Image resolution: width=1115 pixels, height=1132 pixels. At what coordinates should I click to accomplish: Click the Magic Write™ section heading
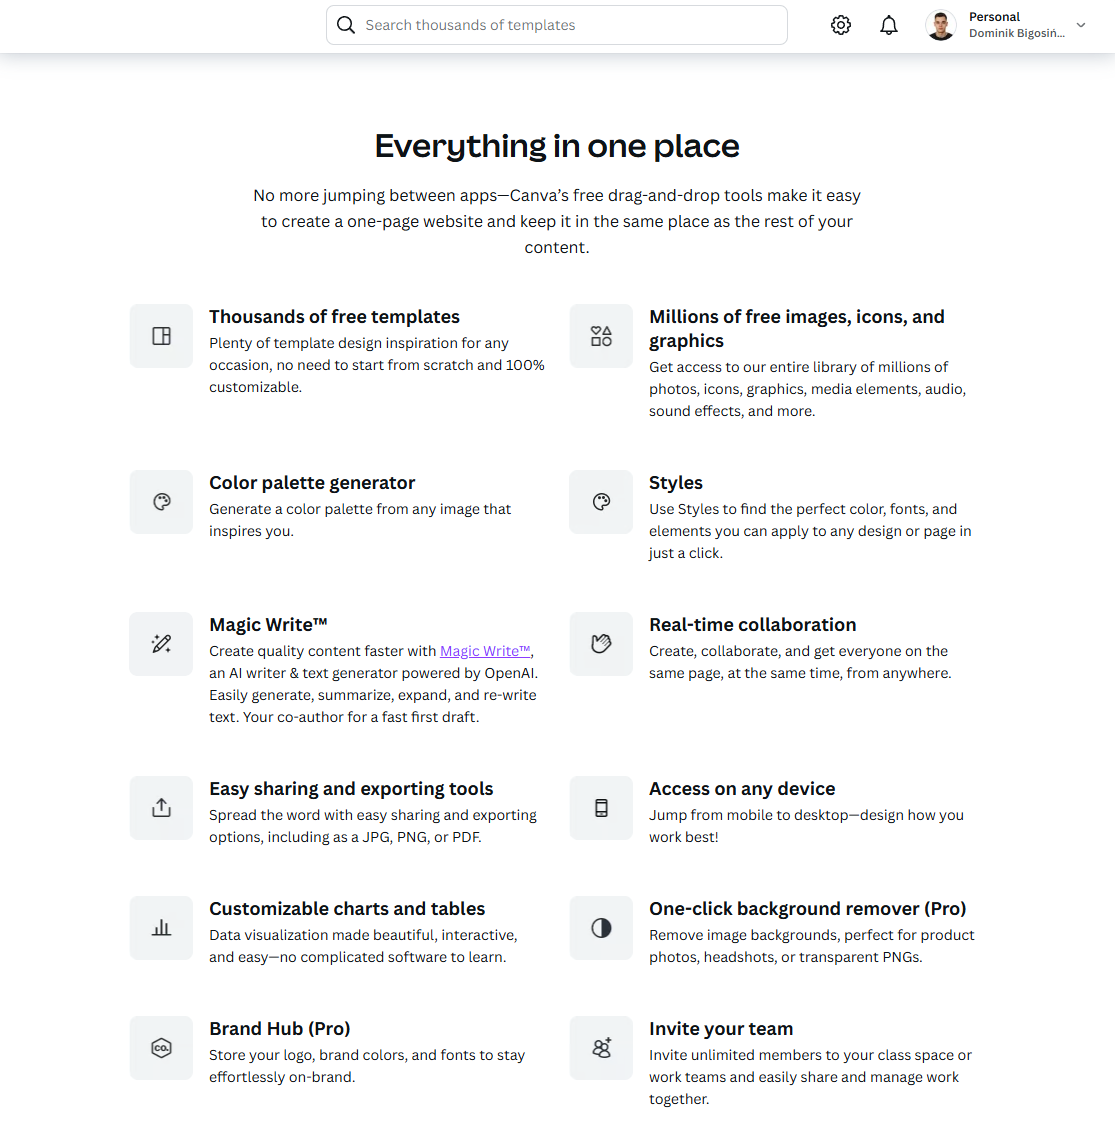[x=268, y=625]
